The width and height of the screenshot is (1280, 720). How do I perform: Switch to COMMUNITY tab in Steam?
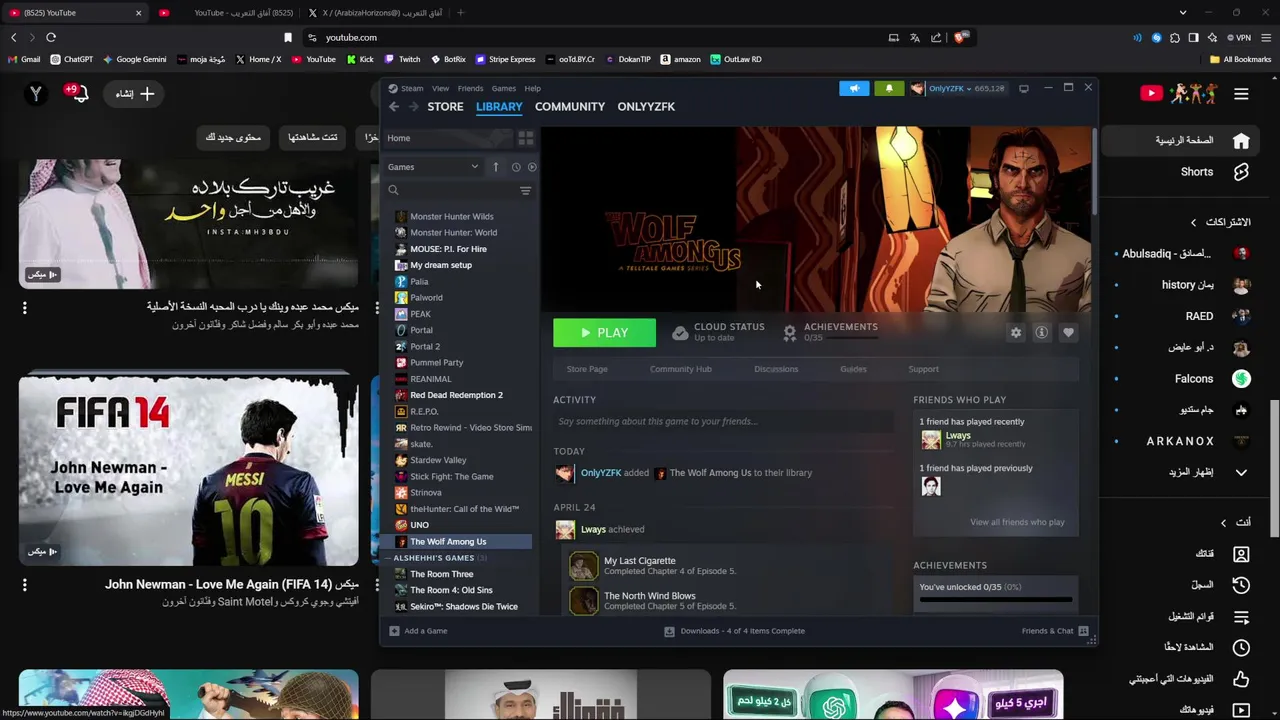click(x=570, y=107)
